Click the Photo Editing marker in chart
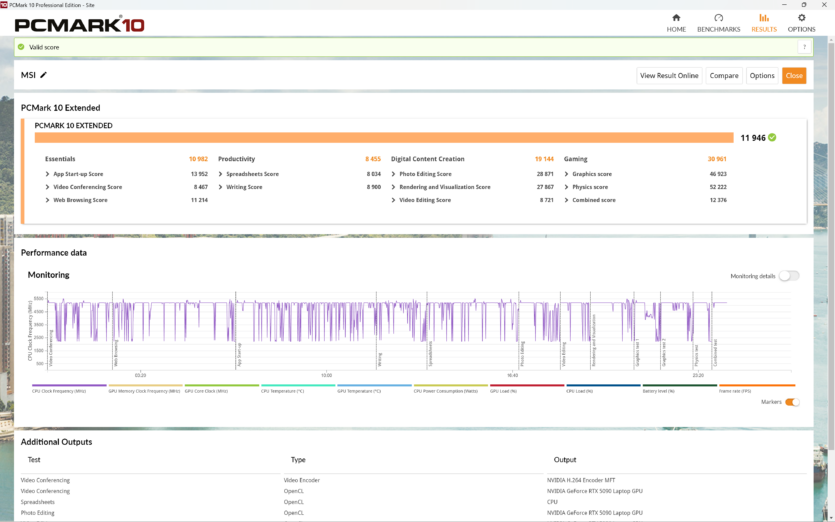 point(522,354)
